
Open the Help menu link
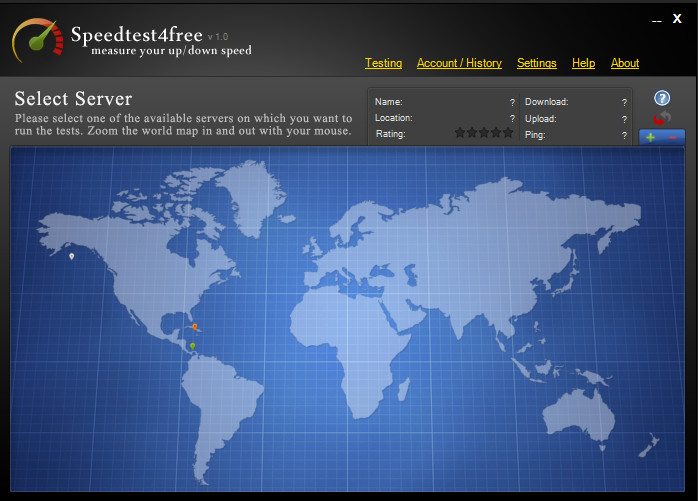pos(583,63)
